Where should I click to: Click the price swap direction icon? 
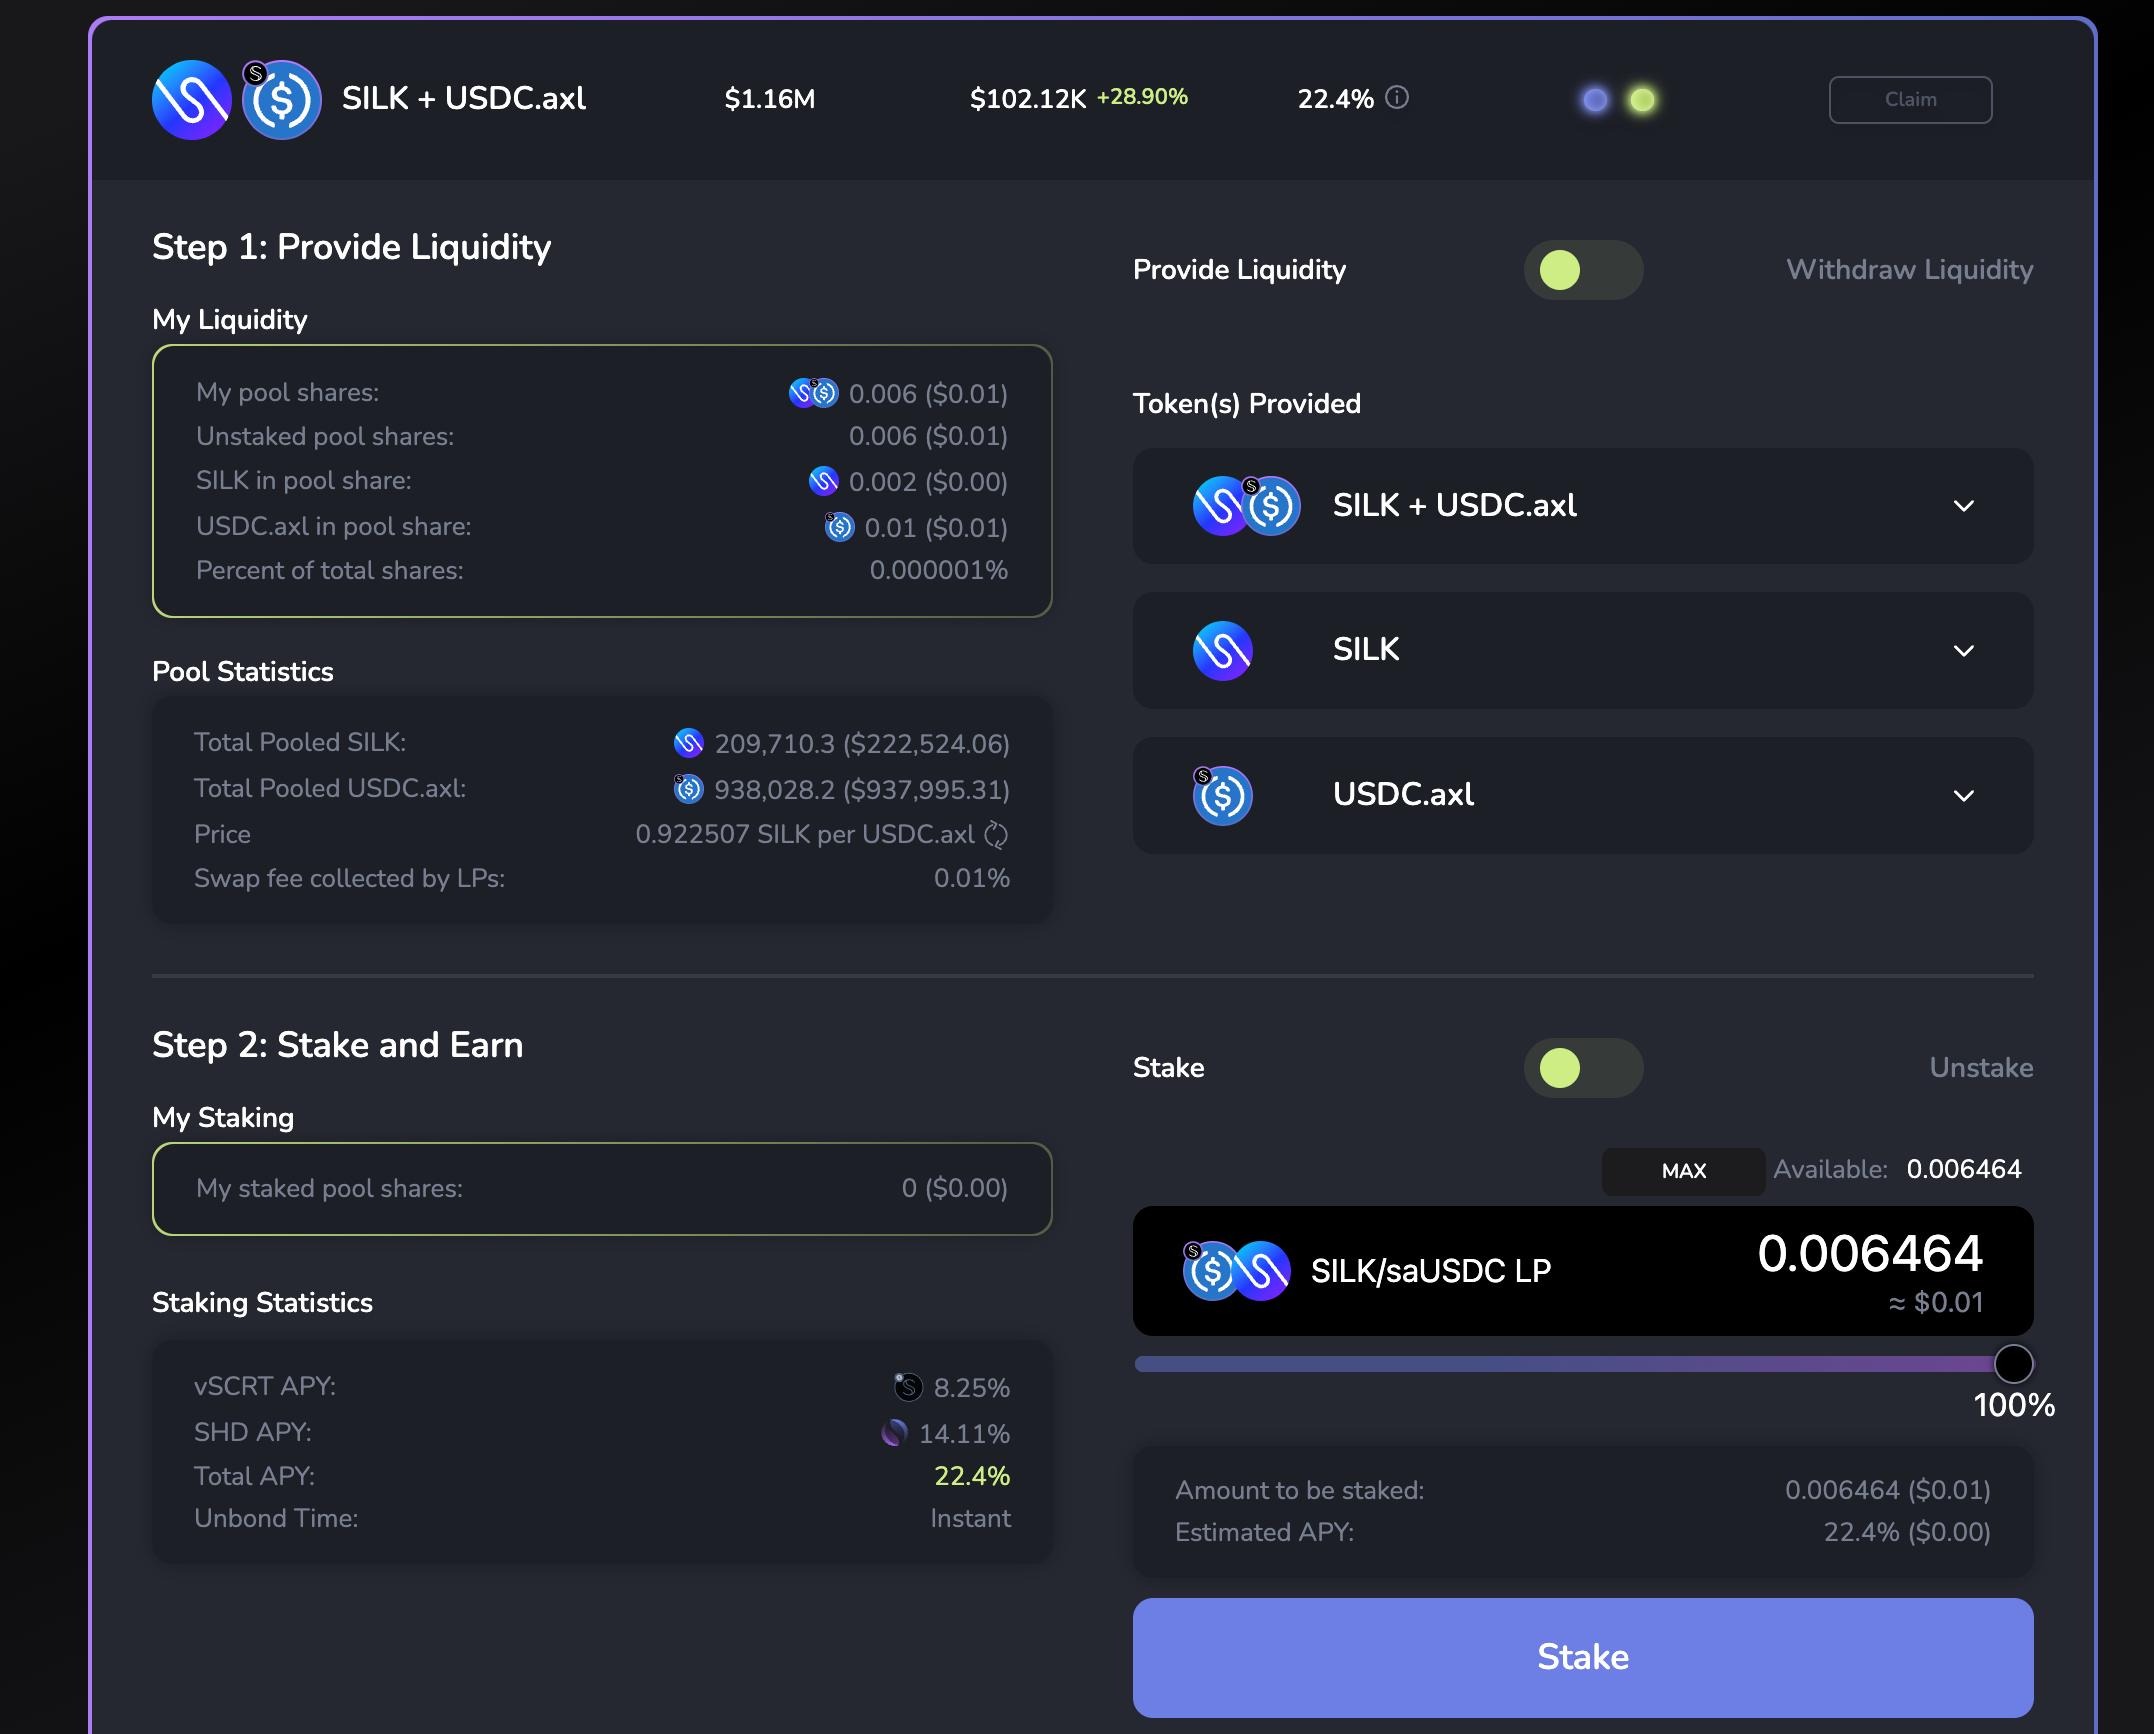coord(996,834)
